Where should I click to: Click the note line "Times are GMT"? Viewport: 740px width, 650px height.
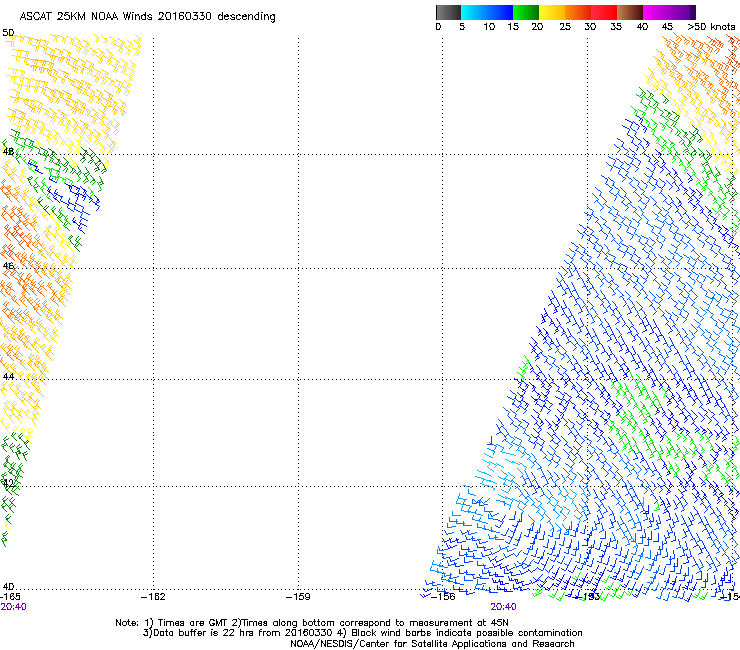(x=311, y=623)
